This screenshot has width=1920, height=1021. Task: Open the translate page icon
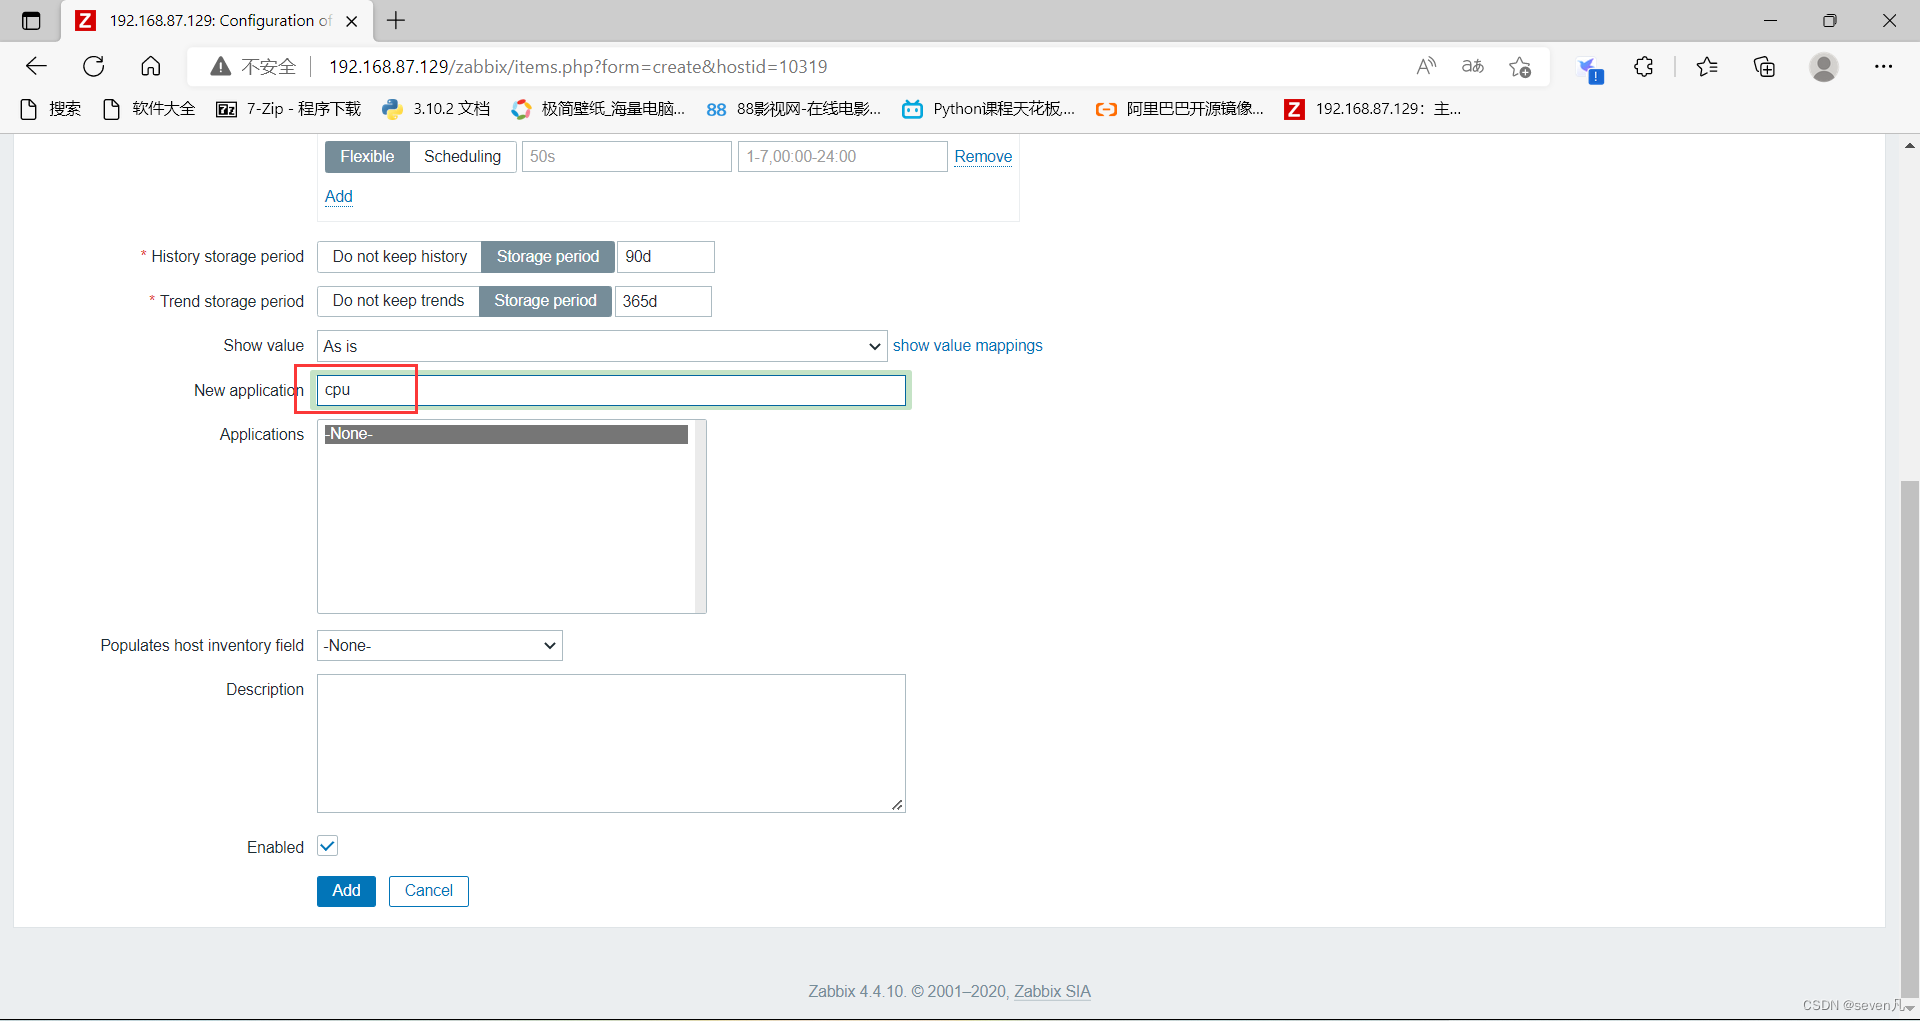point(1473,66)
